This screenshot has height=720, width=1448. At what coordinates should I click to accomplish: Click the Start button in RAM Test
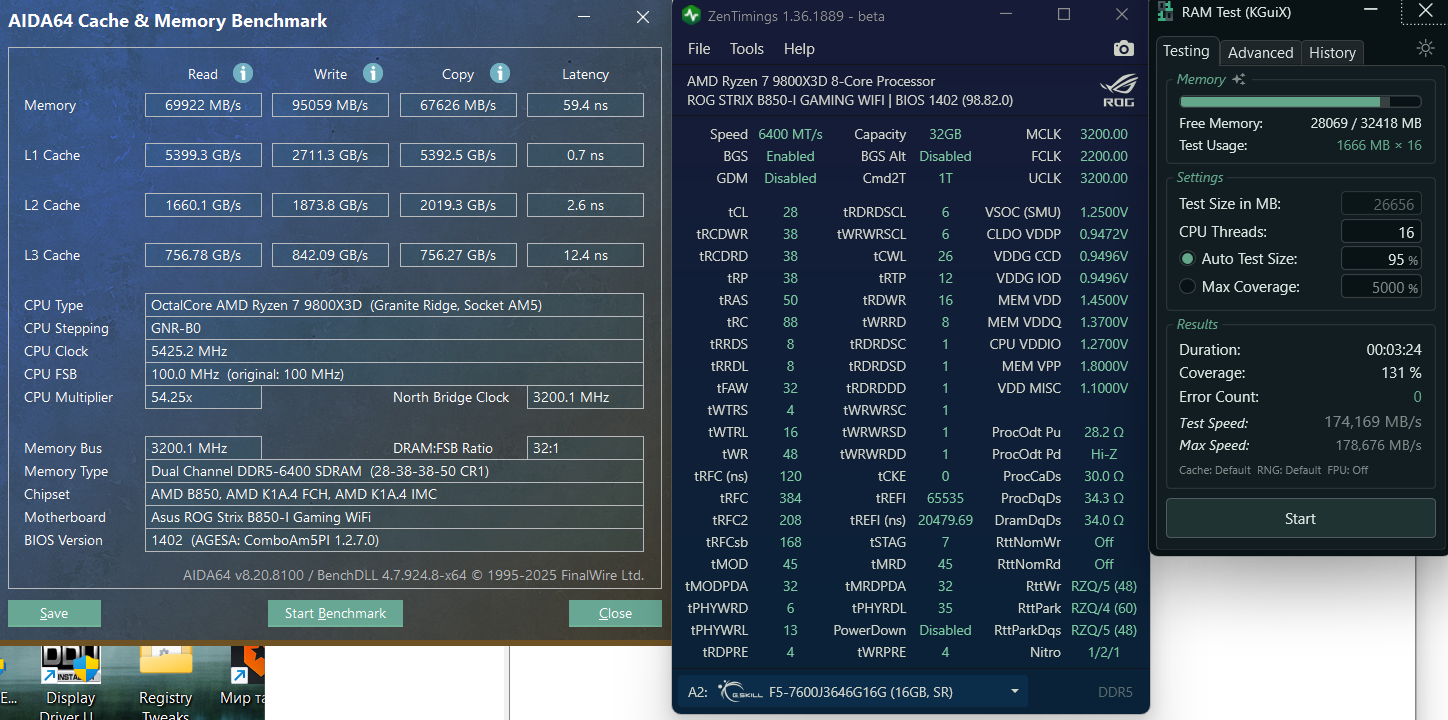pyautogui.click(x=1300, y=519)
